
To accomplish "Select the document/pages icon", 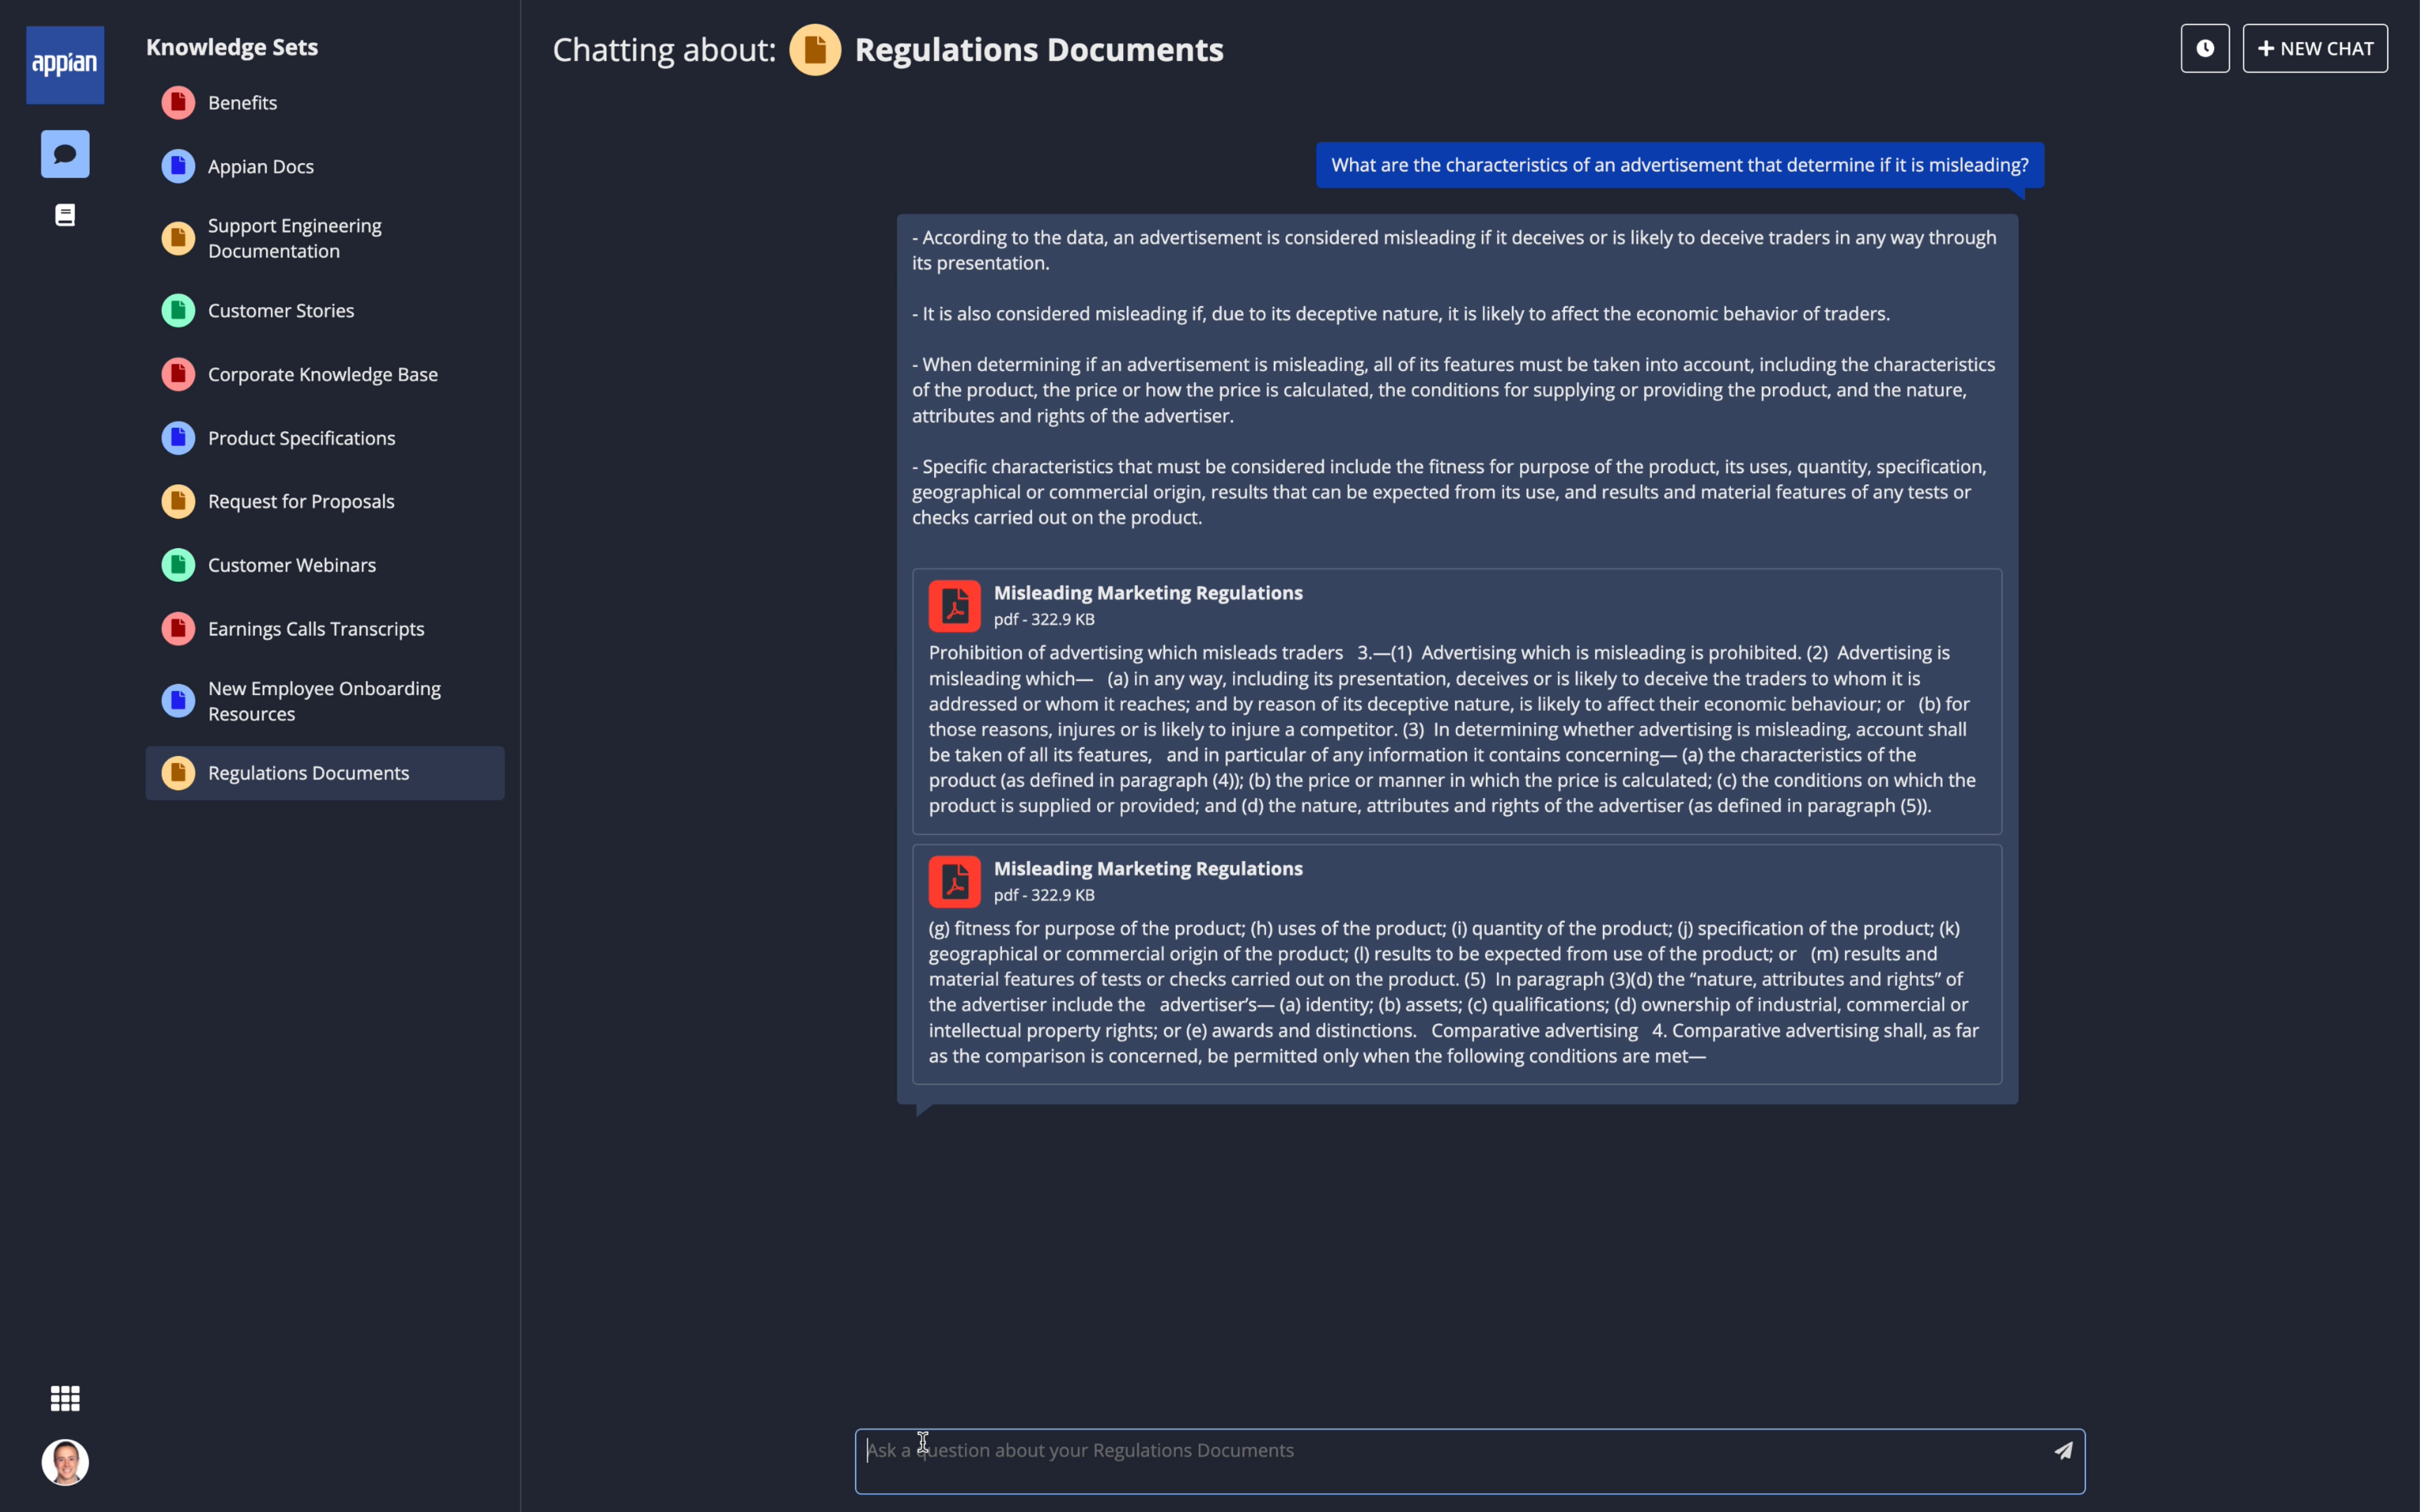I will (64, 216).
